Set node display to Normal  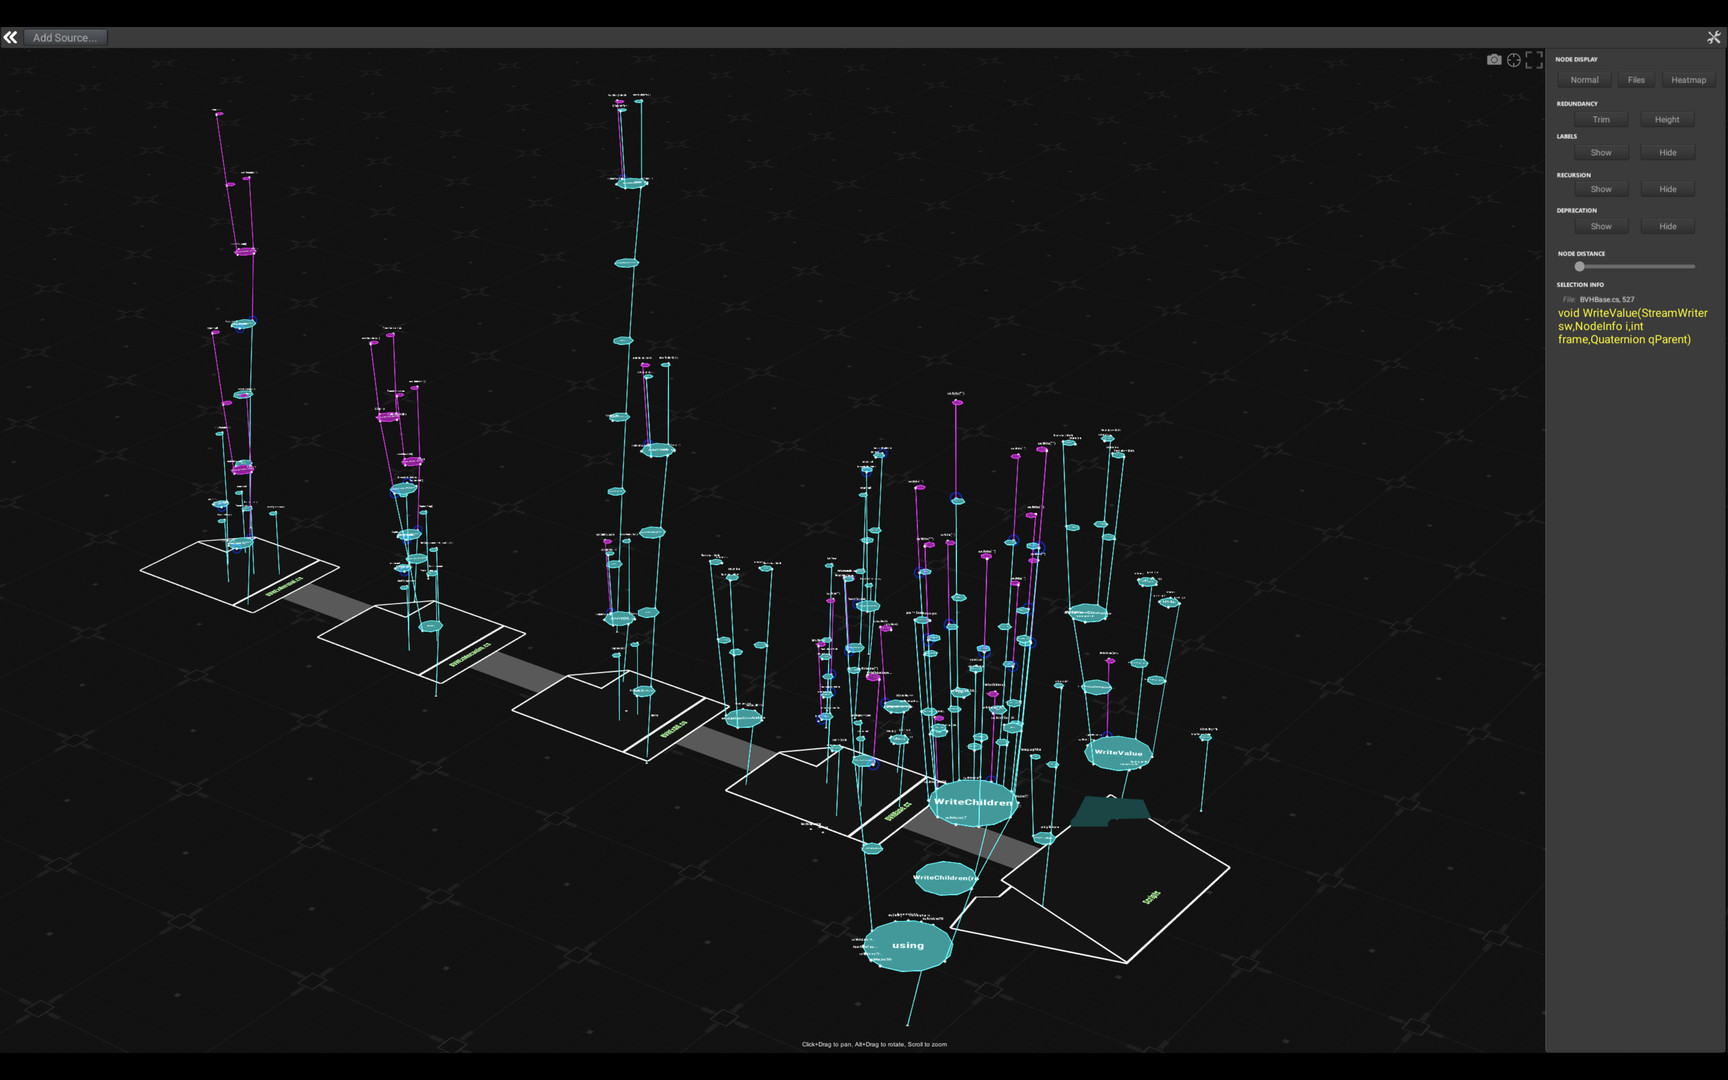1584,80
